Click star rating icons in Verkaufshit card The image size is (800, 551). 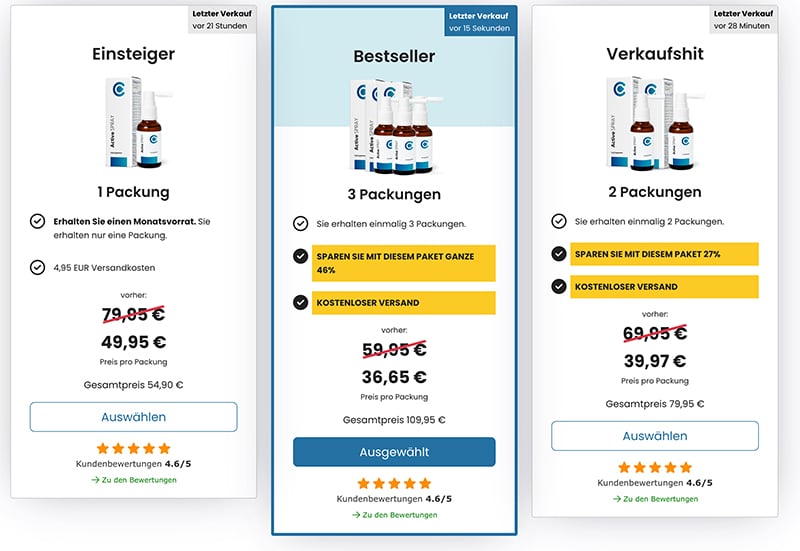coord(655,467)
